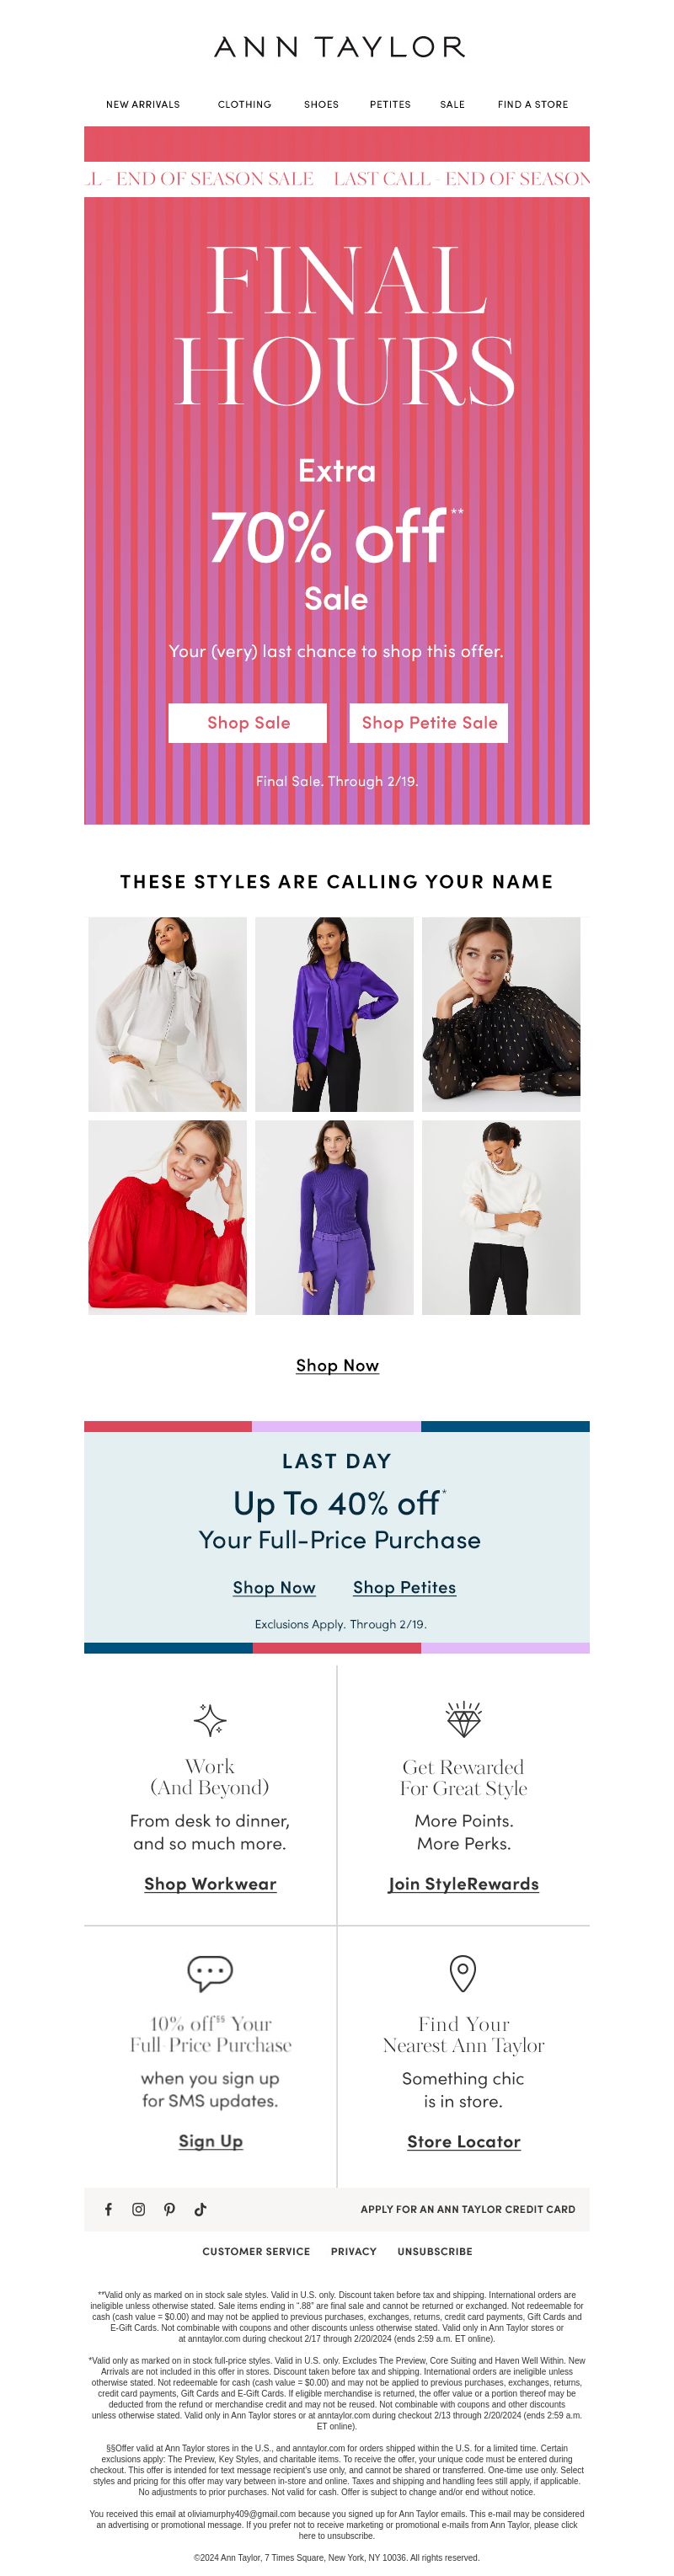Open the Facebook social icon
Screen dimensions: 674x2576
pos(108,2209)
